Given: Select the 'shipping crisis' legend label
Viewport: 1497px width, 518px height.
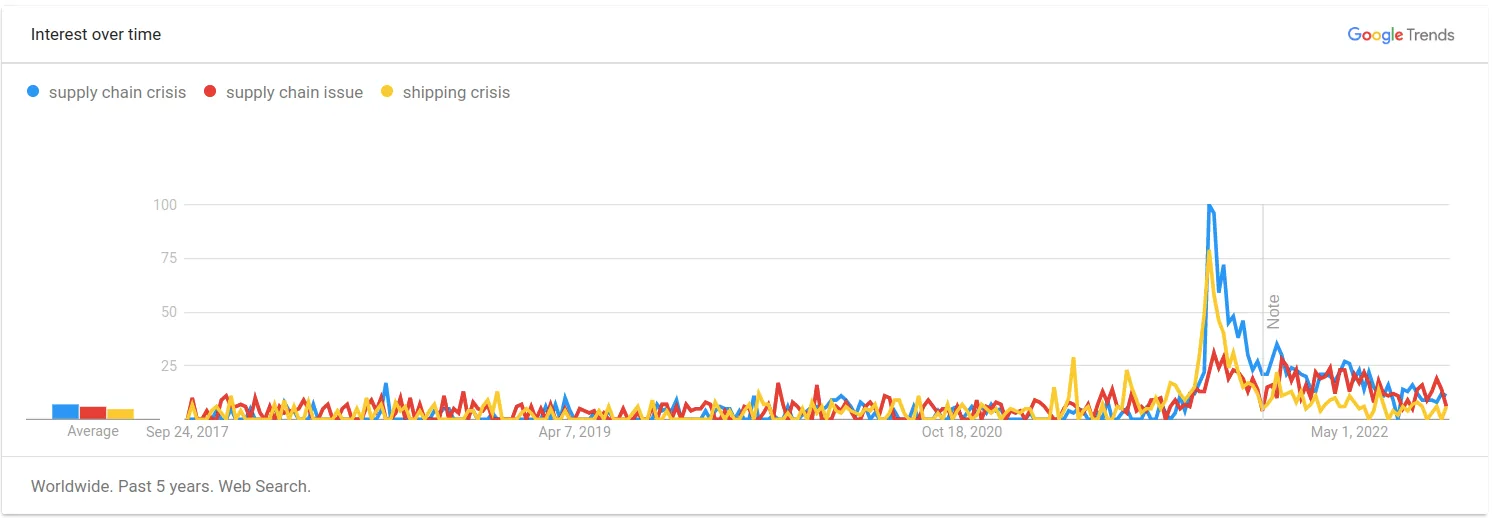Looking at the screenshot, I should point(456,93).
